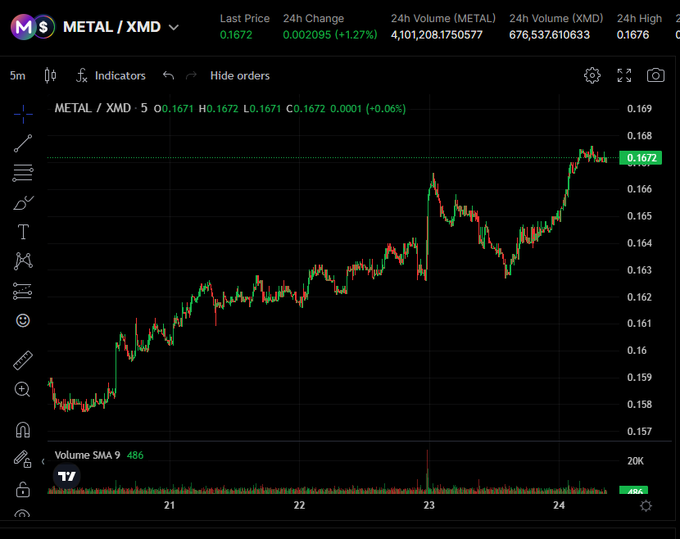This screenshot has height=539, width=680.
Task: Click price level 0.169 on the scale
Action: [639, 109]
